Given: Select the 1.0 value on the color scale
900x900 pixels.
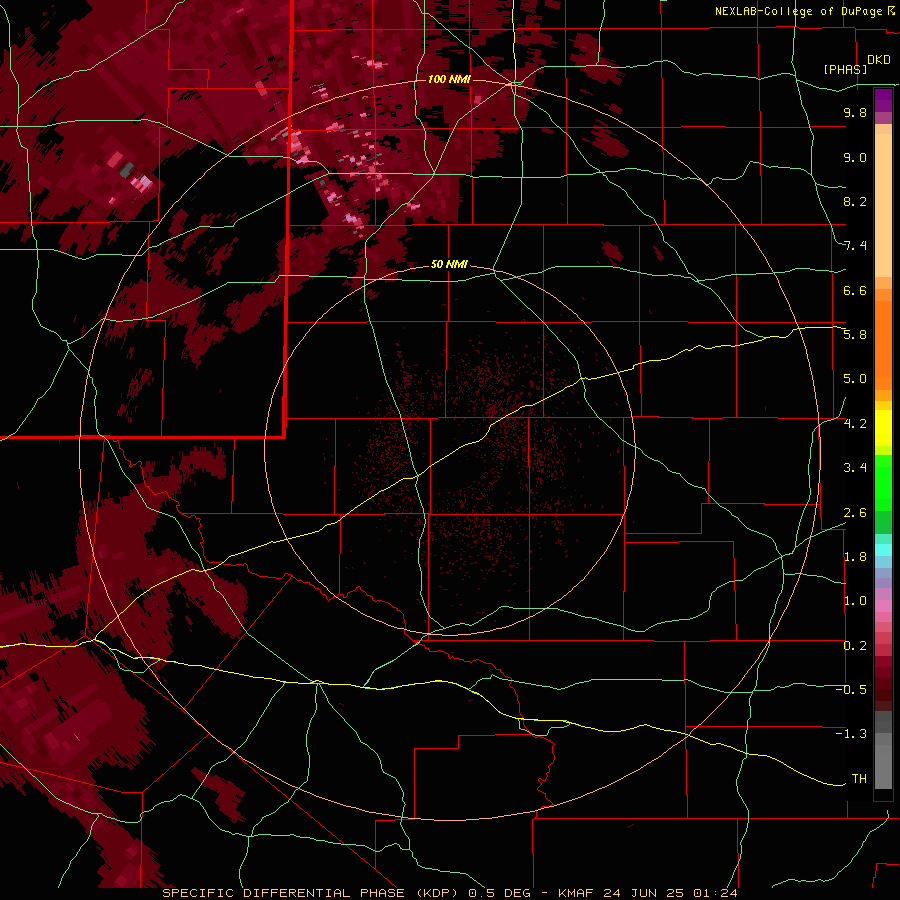Looking at the screenshot, I should click(x=855, y=601).
